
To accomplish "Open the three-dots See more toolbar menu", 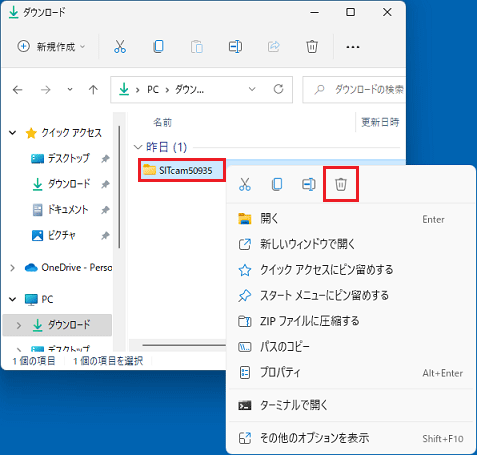I will pos(353,47).
